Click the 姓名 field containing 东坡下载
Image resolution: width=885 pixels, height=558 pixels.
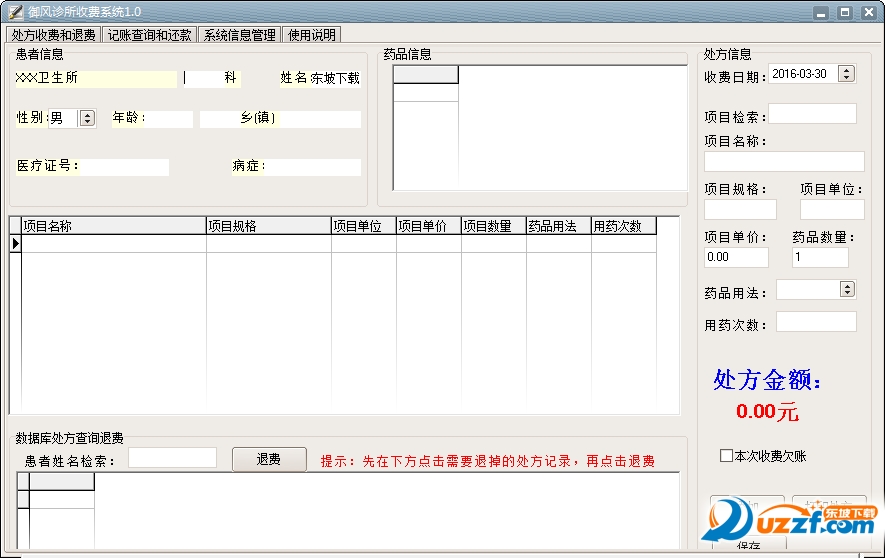(x=335, y=78)
